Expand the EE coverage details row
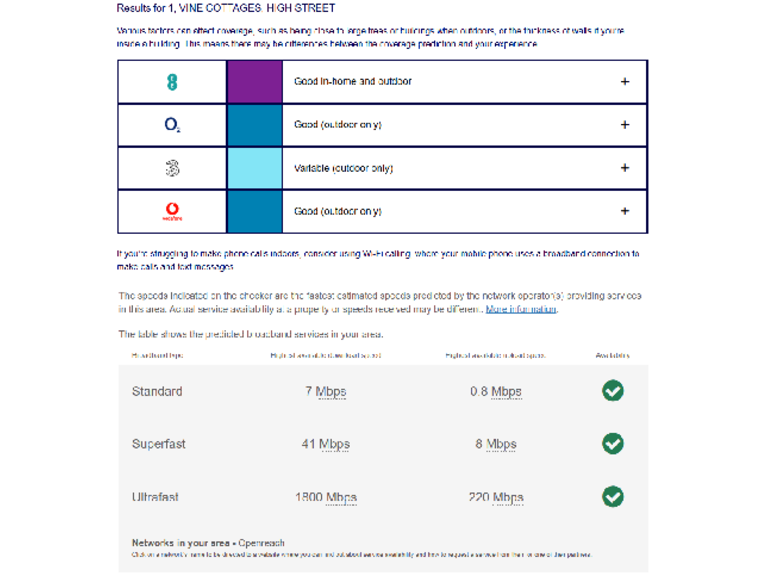Screen dimensions: 768x576 (x=625, y=82)
